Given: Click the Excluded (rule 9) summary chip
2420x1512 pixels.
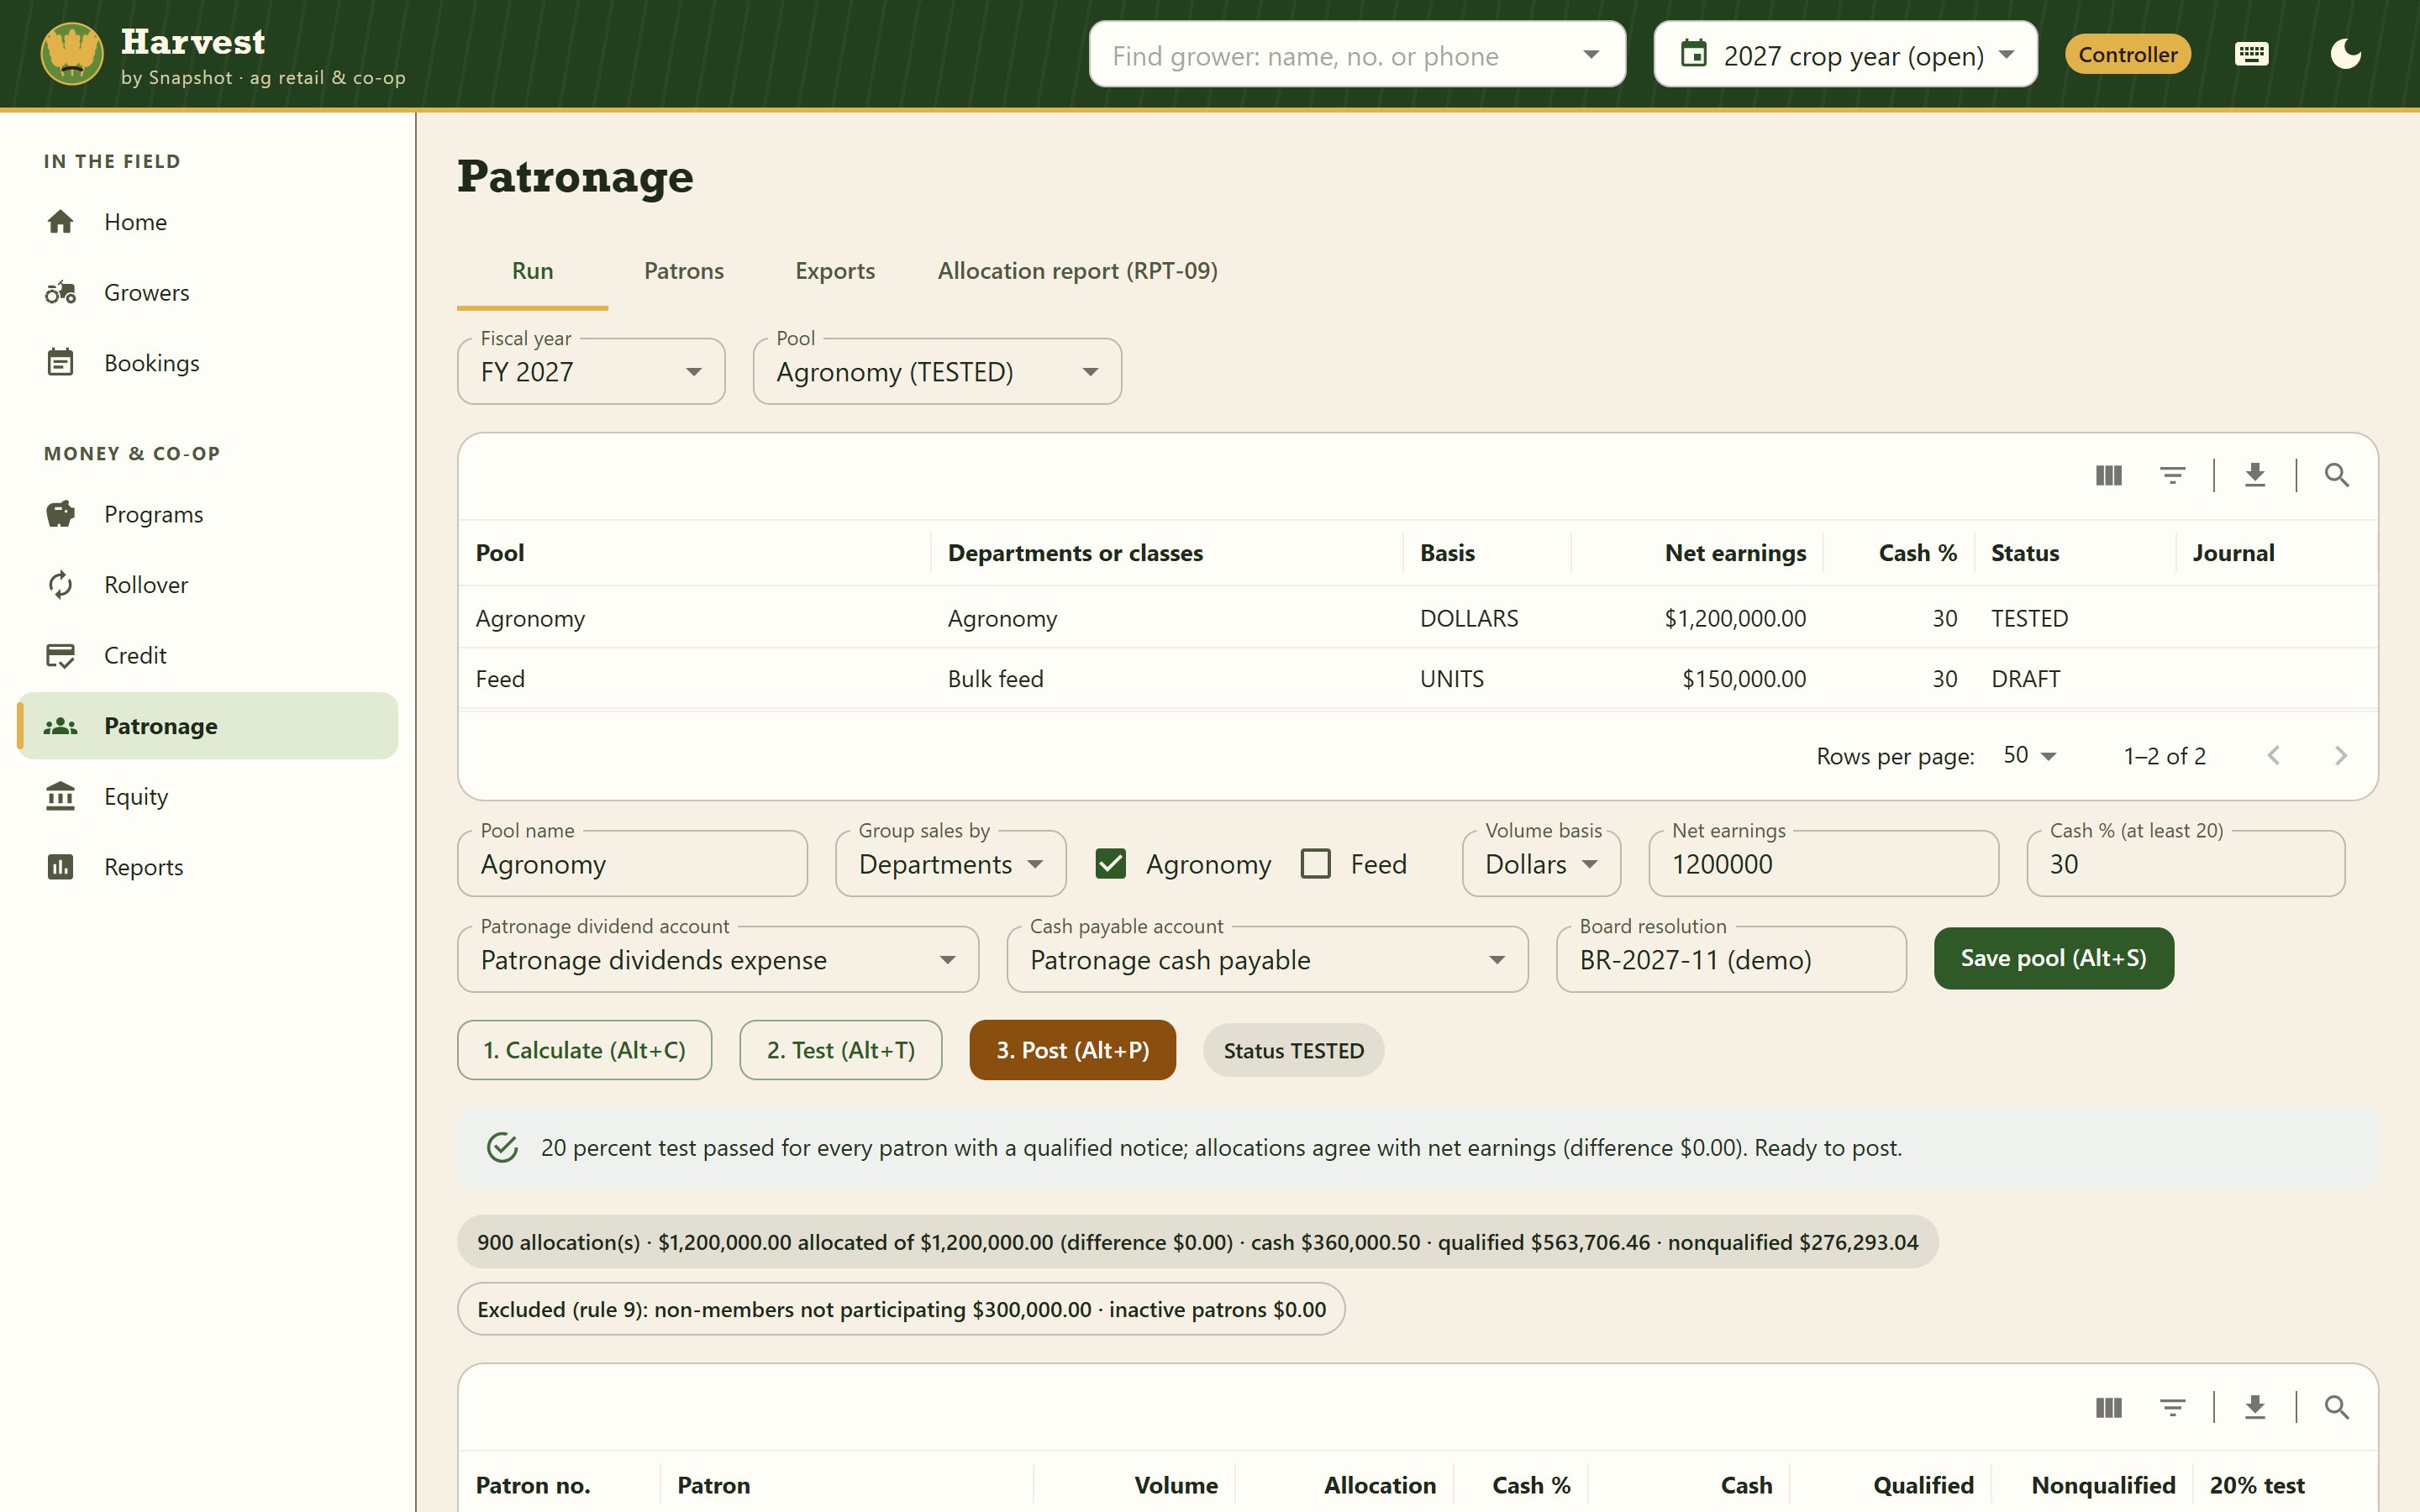Looking at the screenshot, I should (x=901, y=1309).
